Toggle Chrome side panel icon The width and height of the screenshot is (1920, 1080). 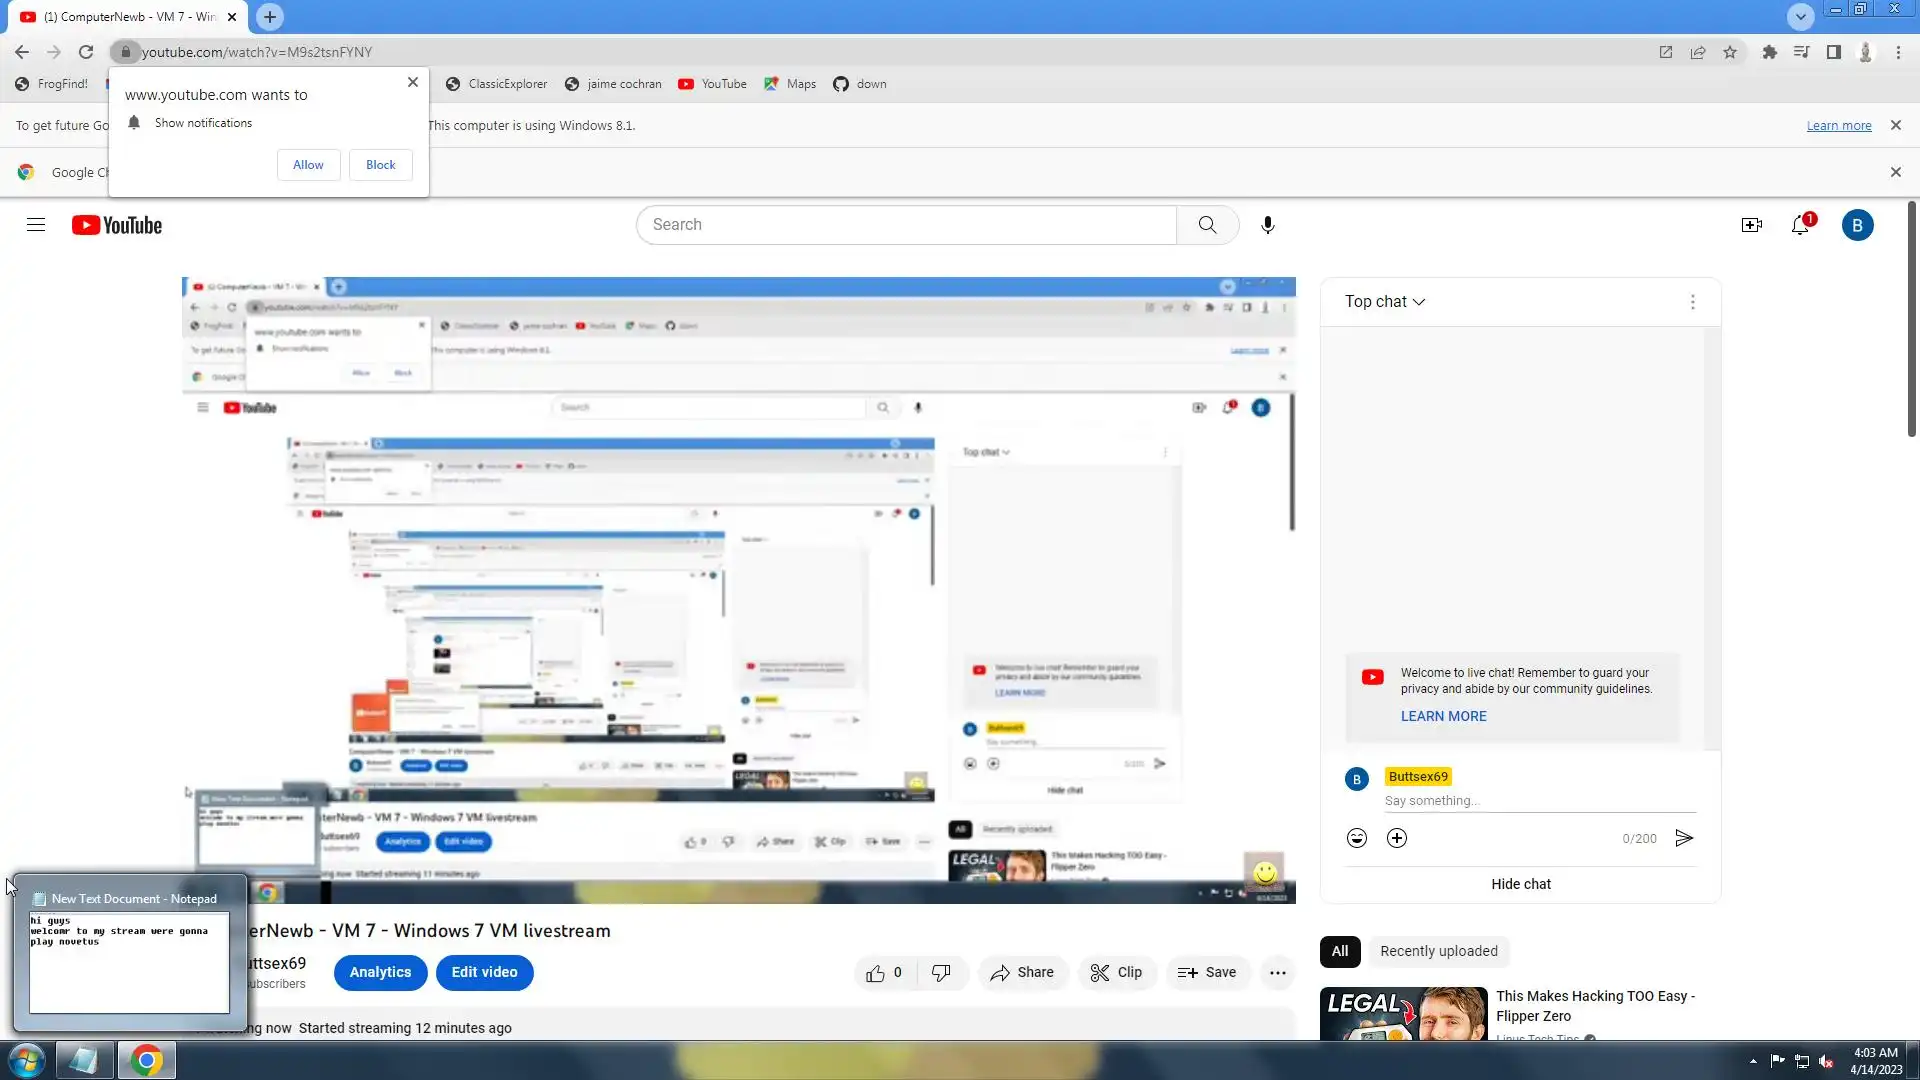tap(1833, 52)
